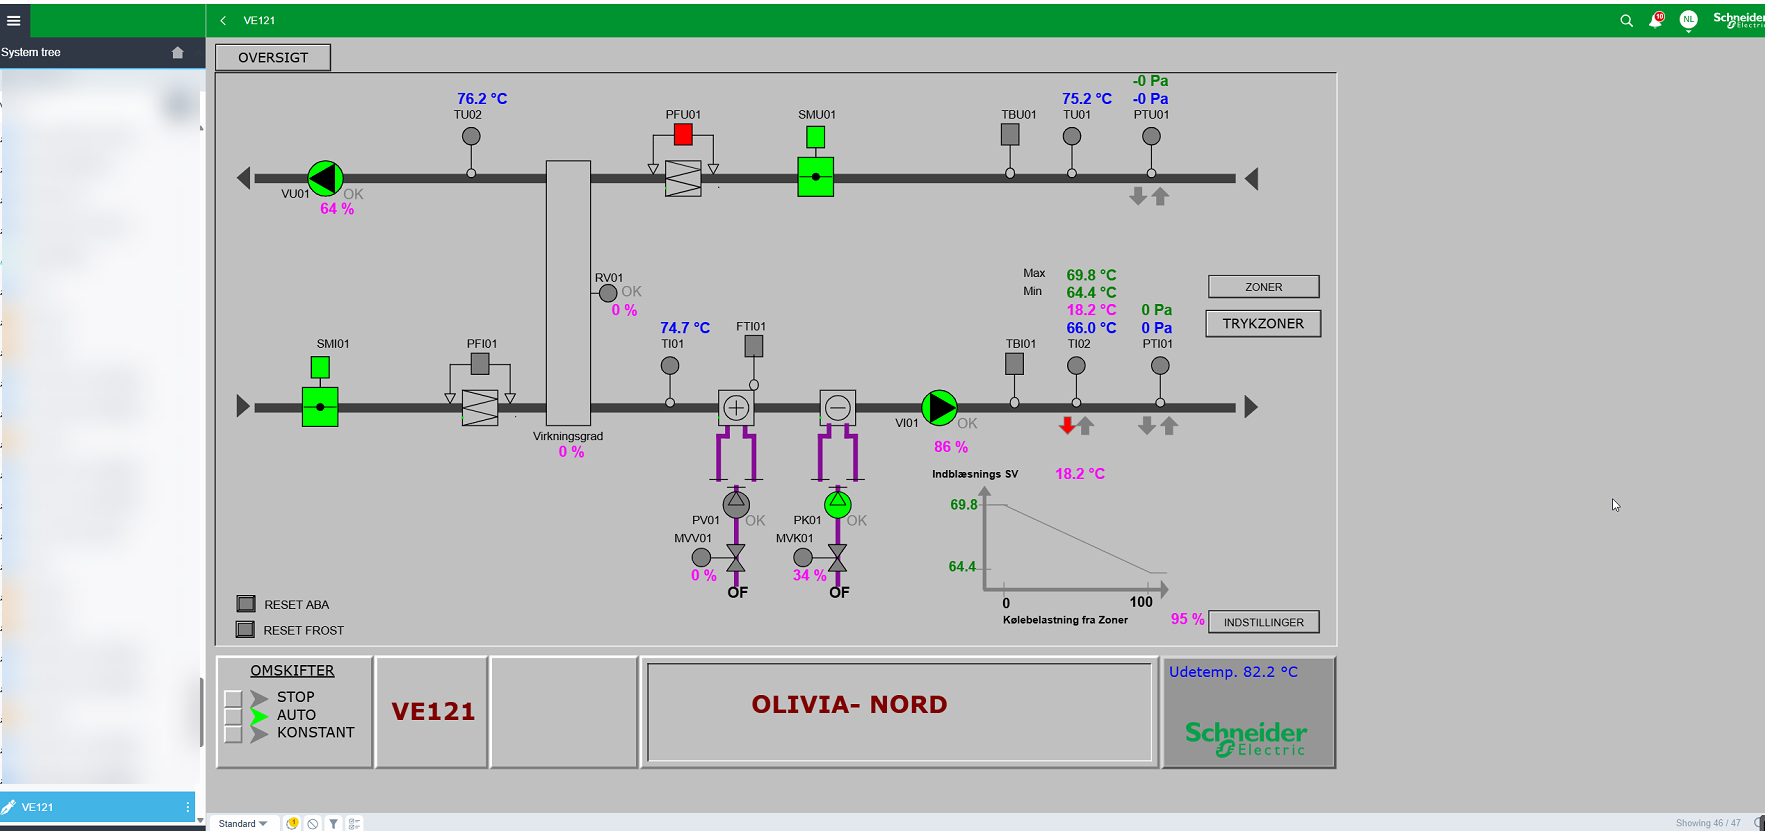Click the 34 % MVK01 valve value
This screenshot has width=1765, height=831.
tap(810, 576)
